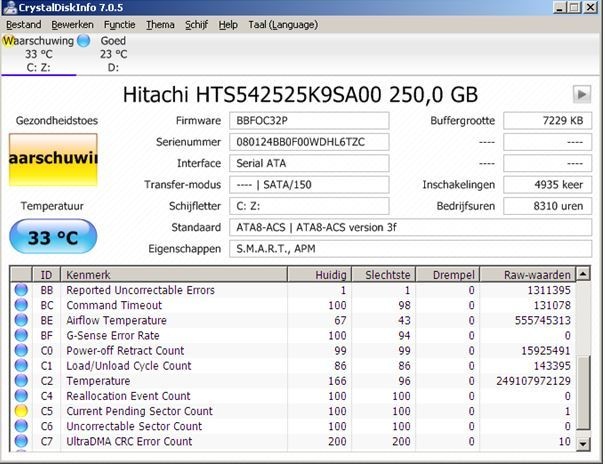Image resolution: width=605 pixels, height=468 pixels.
Task: Click the status orb for Temperature C2 row
Action: [21, 381]
